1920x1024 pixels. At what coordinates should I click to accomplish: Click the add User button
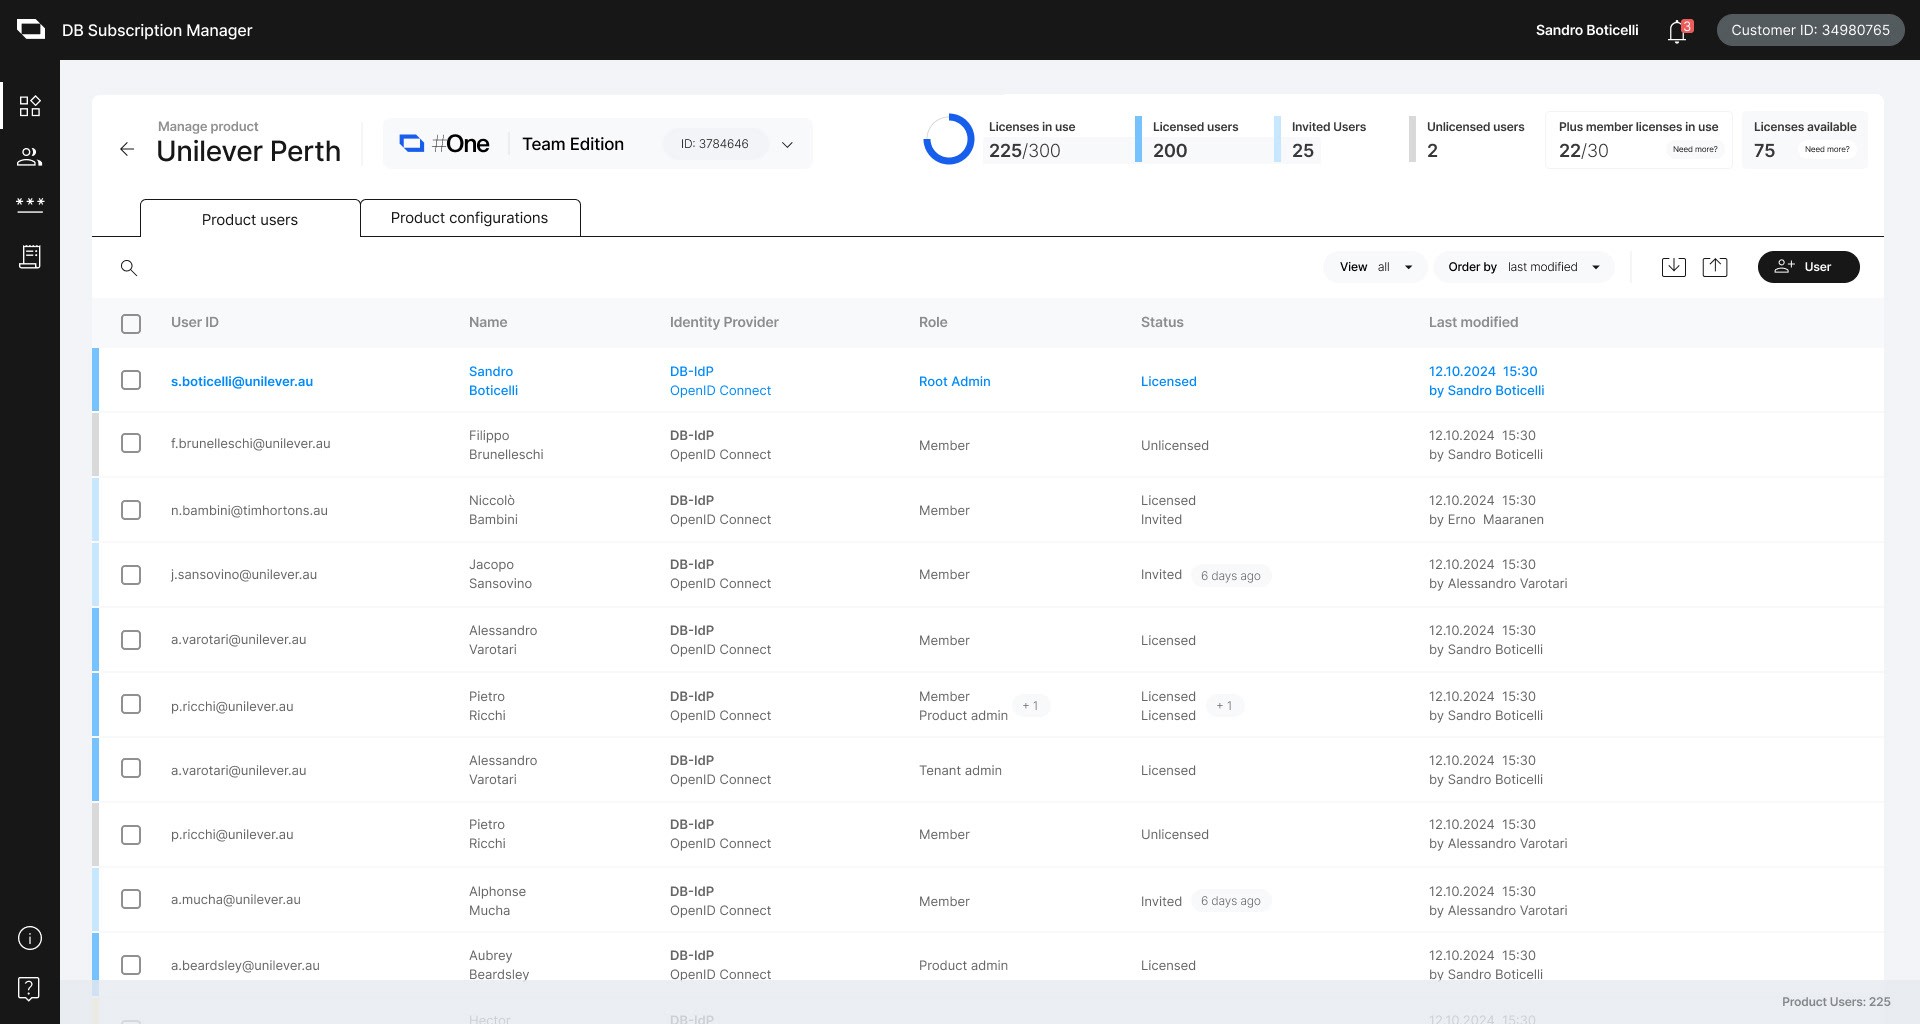coord(1808,267)
